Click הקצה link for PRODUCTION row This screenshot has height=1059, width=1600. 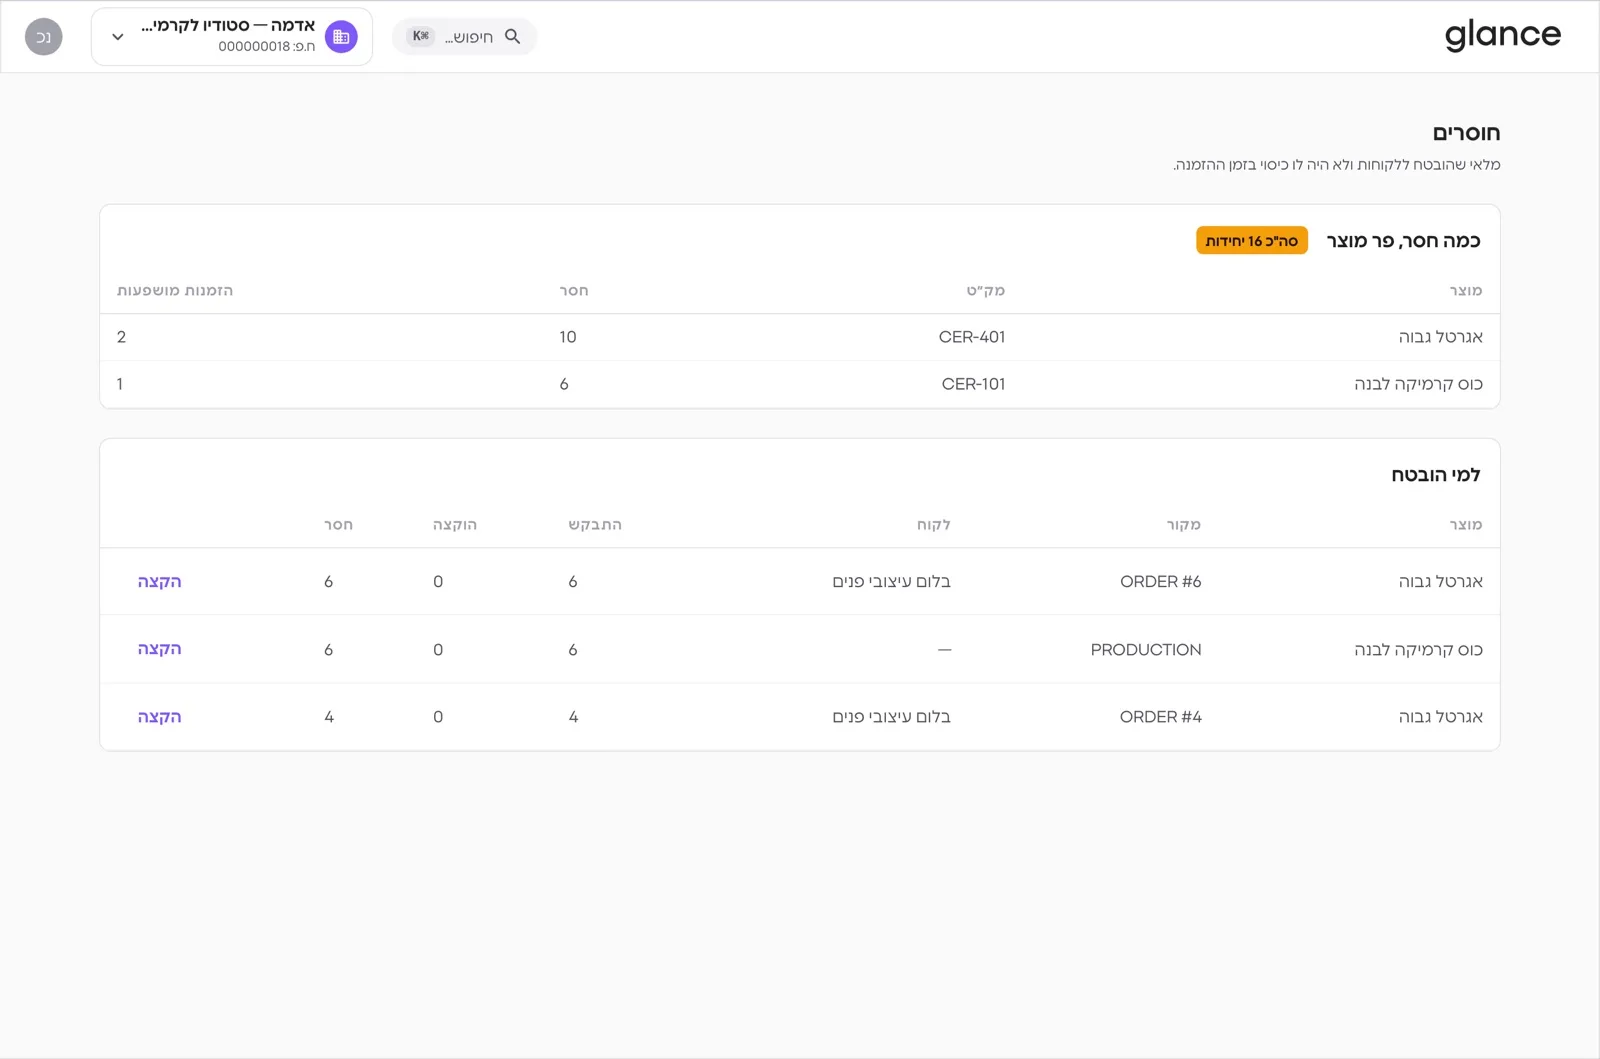pos(159,649)
